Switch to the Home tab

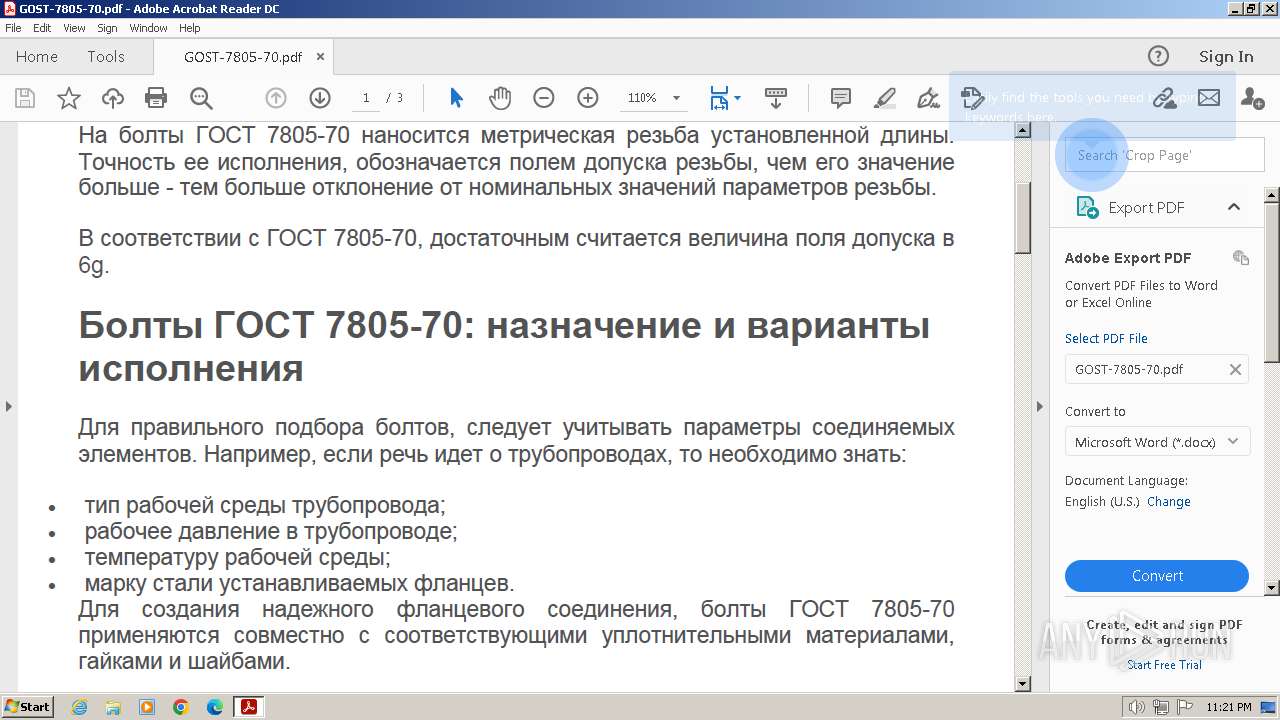[x=37, y=57]
